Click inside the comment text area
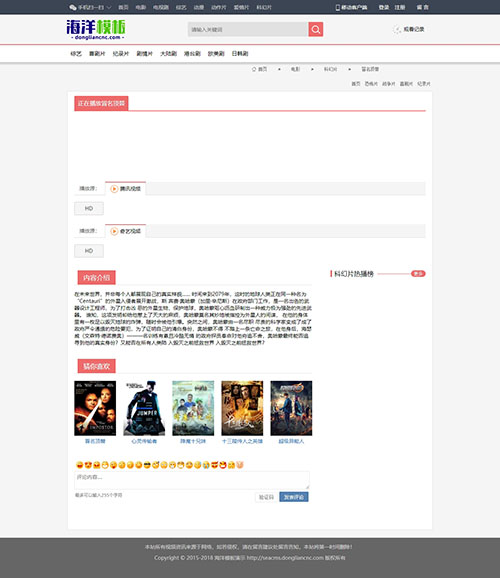Image resolution: width=500 pixels, height=578 pixels. [192, 480]
